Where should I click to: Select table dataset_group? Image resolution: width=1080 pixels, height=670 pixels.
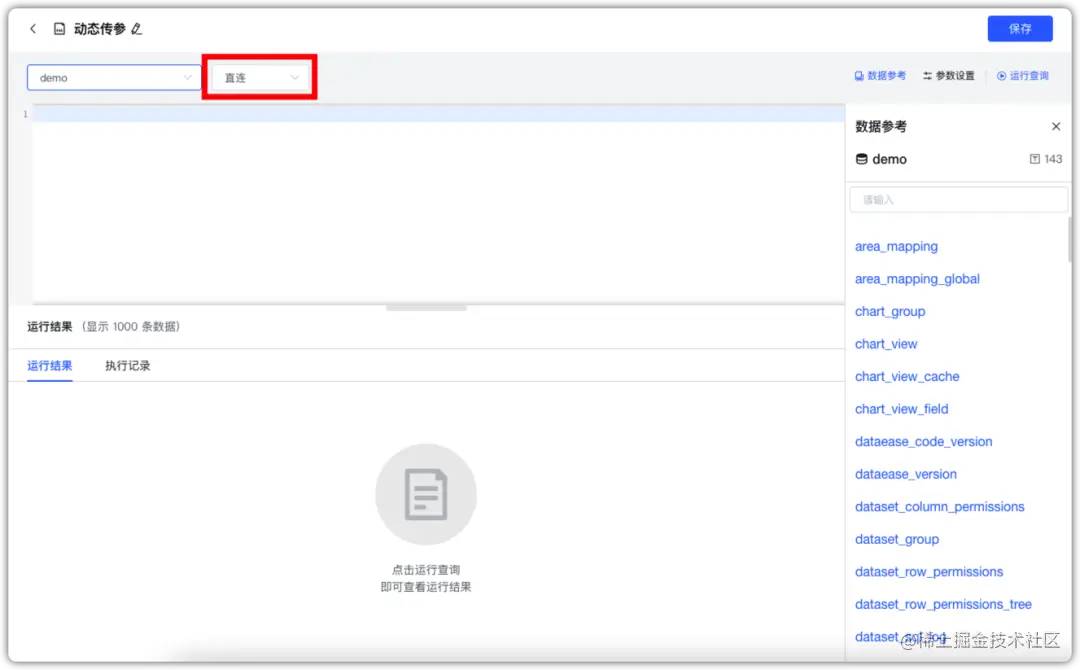[897, 539]
